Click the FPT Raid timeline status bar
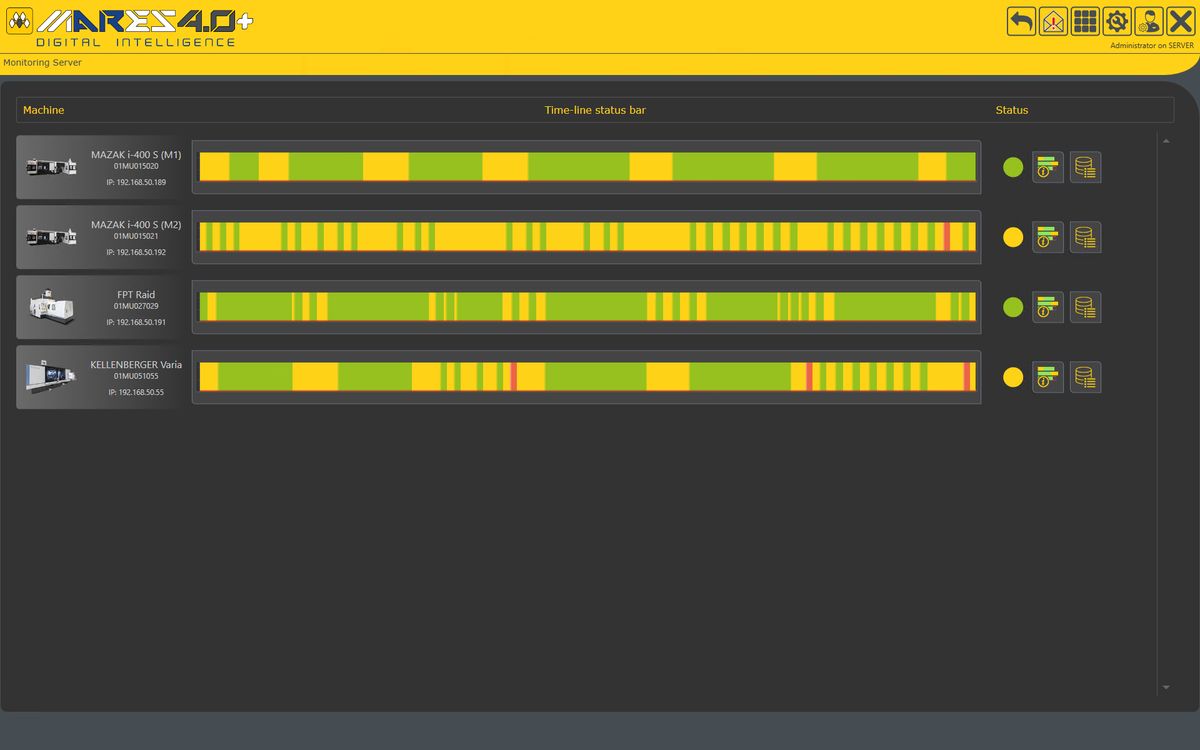 [587, 307]
